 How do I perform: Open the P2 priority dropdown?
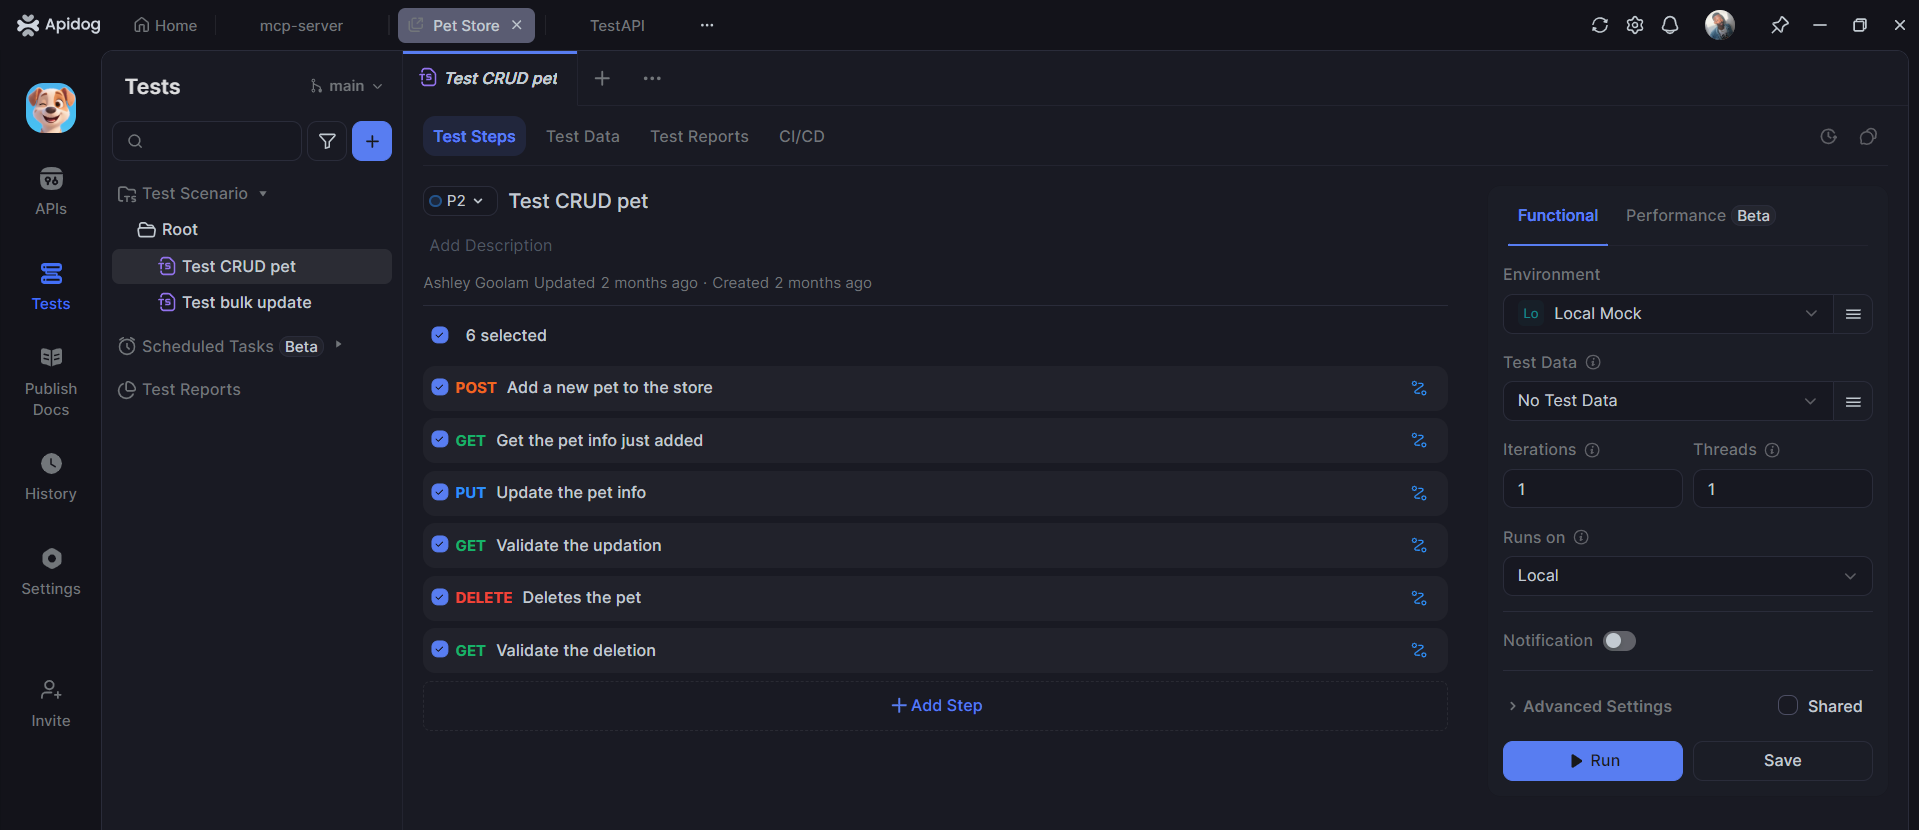[459, 201]
